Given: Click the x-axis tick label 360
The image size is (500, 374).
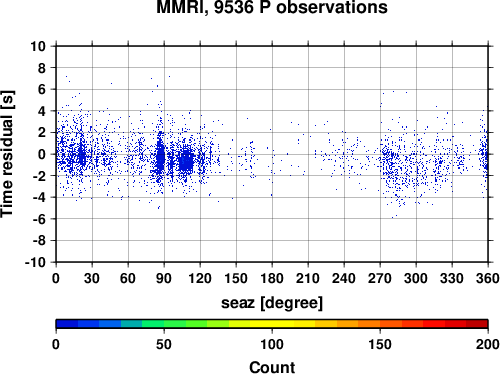Looking at the screenshot, I should (x=488, y=278).
